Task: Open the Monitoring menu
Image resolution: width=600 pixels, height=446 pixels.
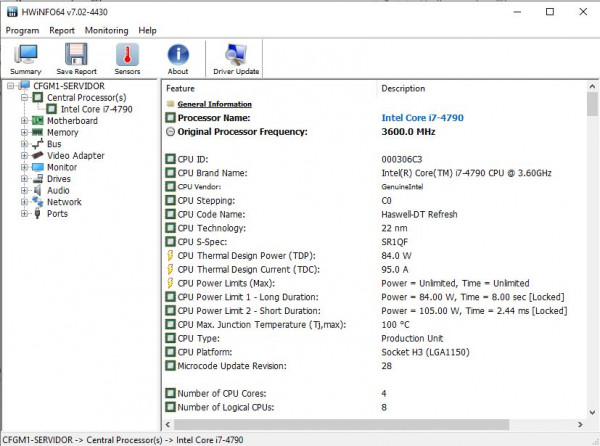Action: tap(106, 31)
